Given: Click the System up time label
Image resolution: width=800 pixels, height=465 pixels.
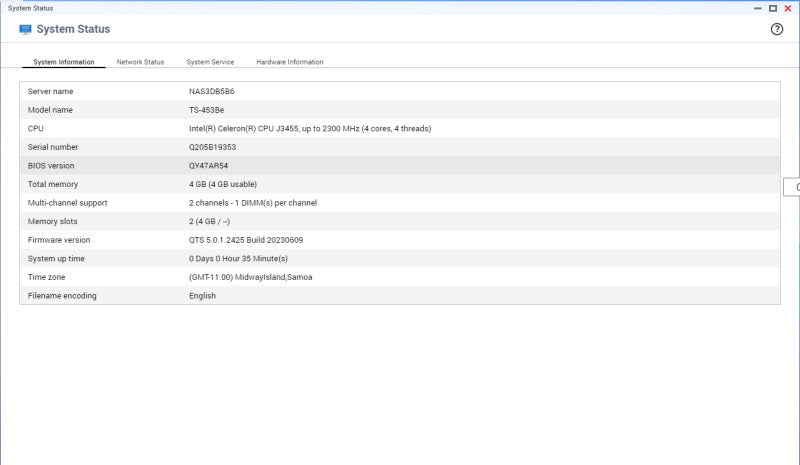Looking at the screenshot, I should coord(56,259).
